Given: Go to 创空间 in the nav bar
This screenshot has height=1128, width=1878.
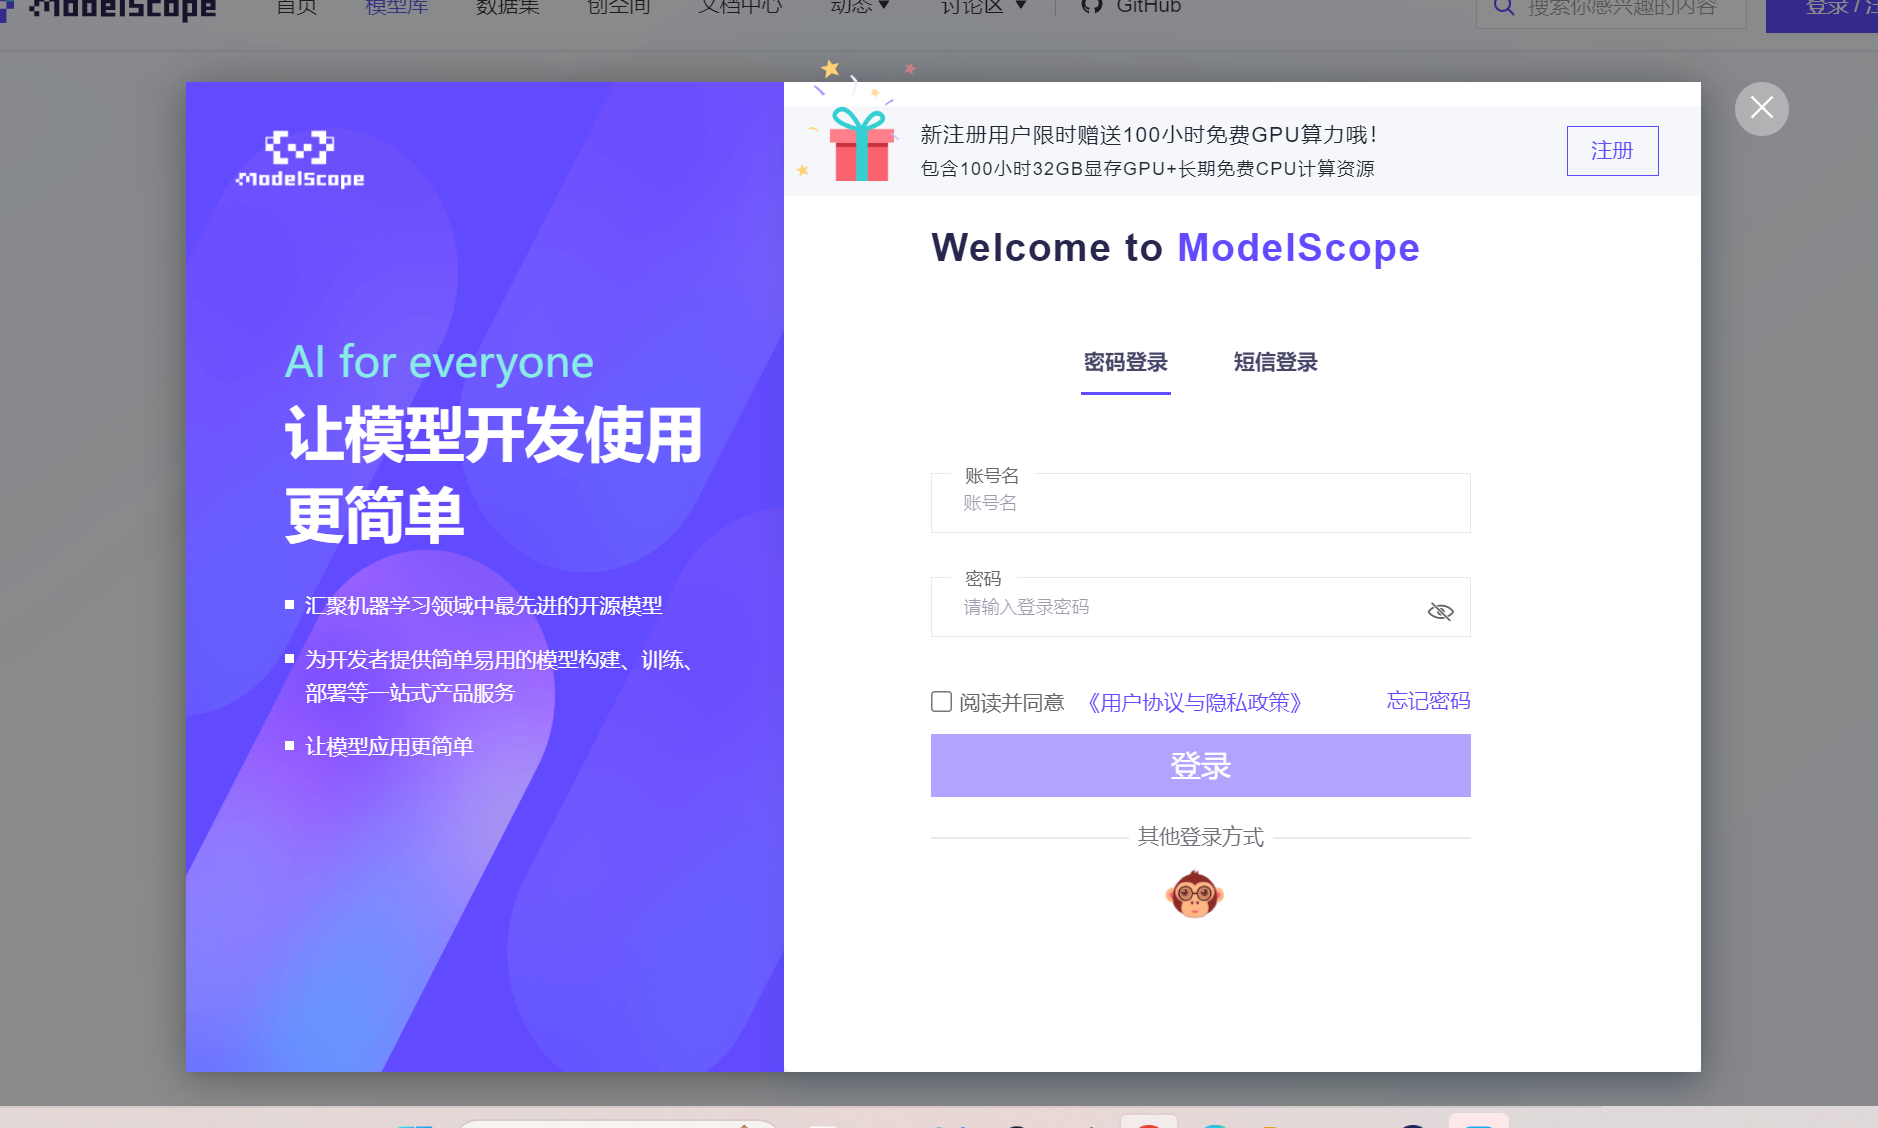Looking at the screenshot, I should tap(618, 7).
